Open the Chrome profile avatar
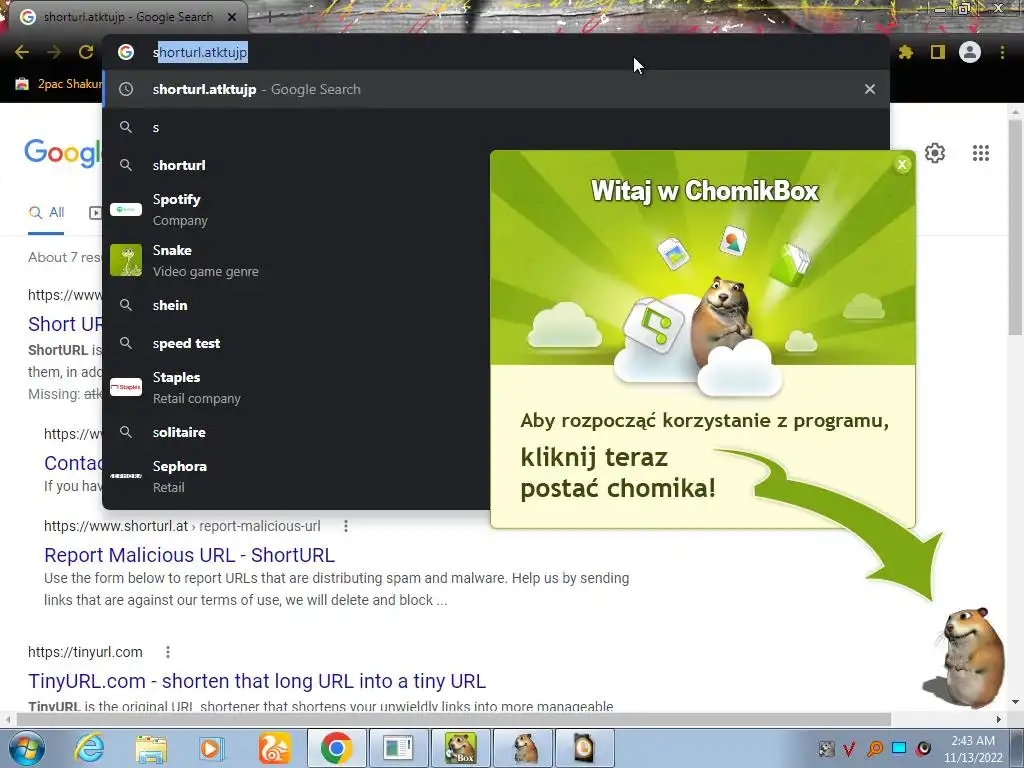This screenshot has width=1024, height=768. pyautogui.click(x=970, y=52)
